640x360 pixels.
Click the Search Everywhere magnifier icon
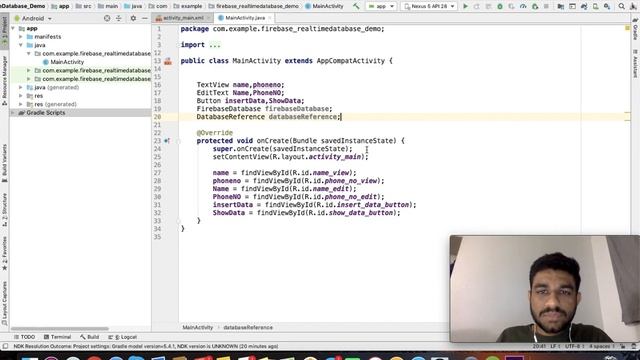coord(621,6)
